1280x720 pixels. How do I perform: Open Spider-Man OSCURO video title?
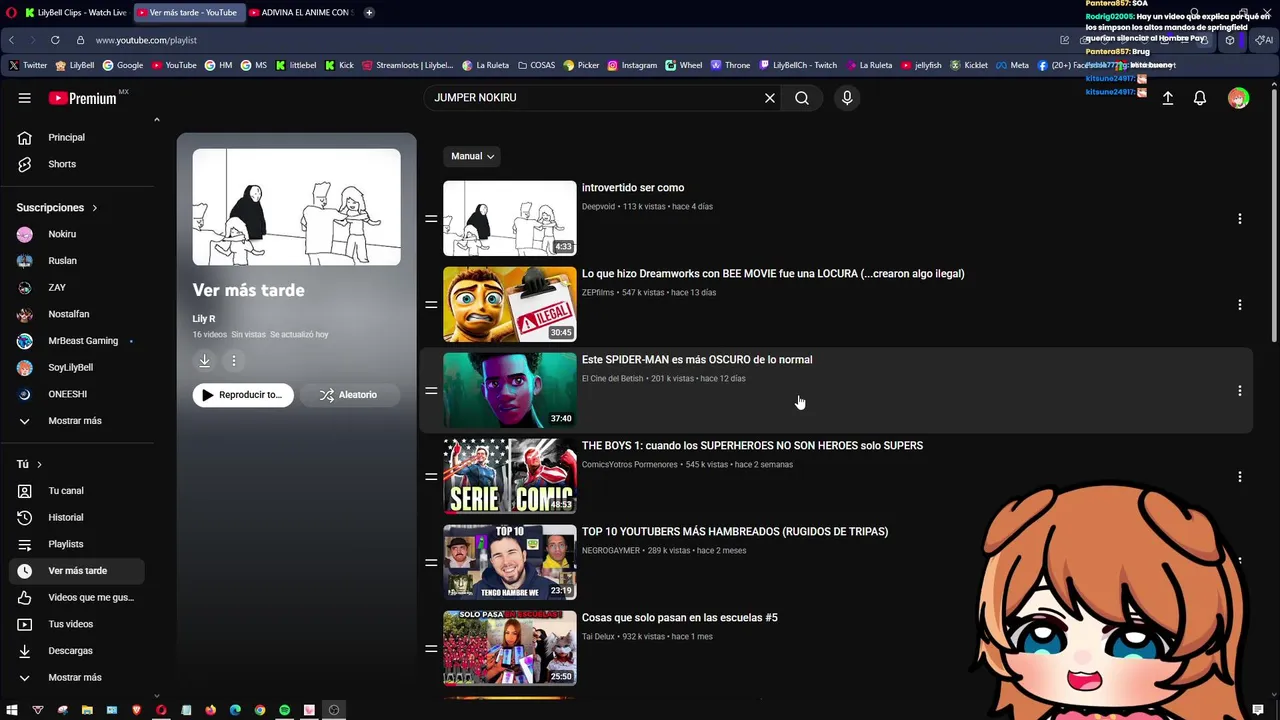tap(697, 360)
